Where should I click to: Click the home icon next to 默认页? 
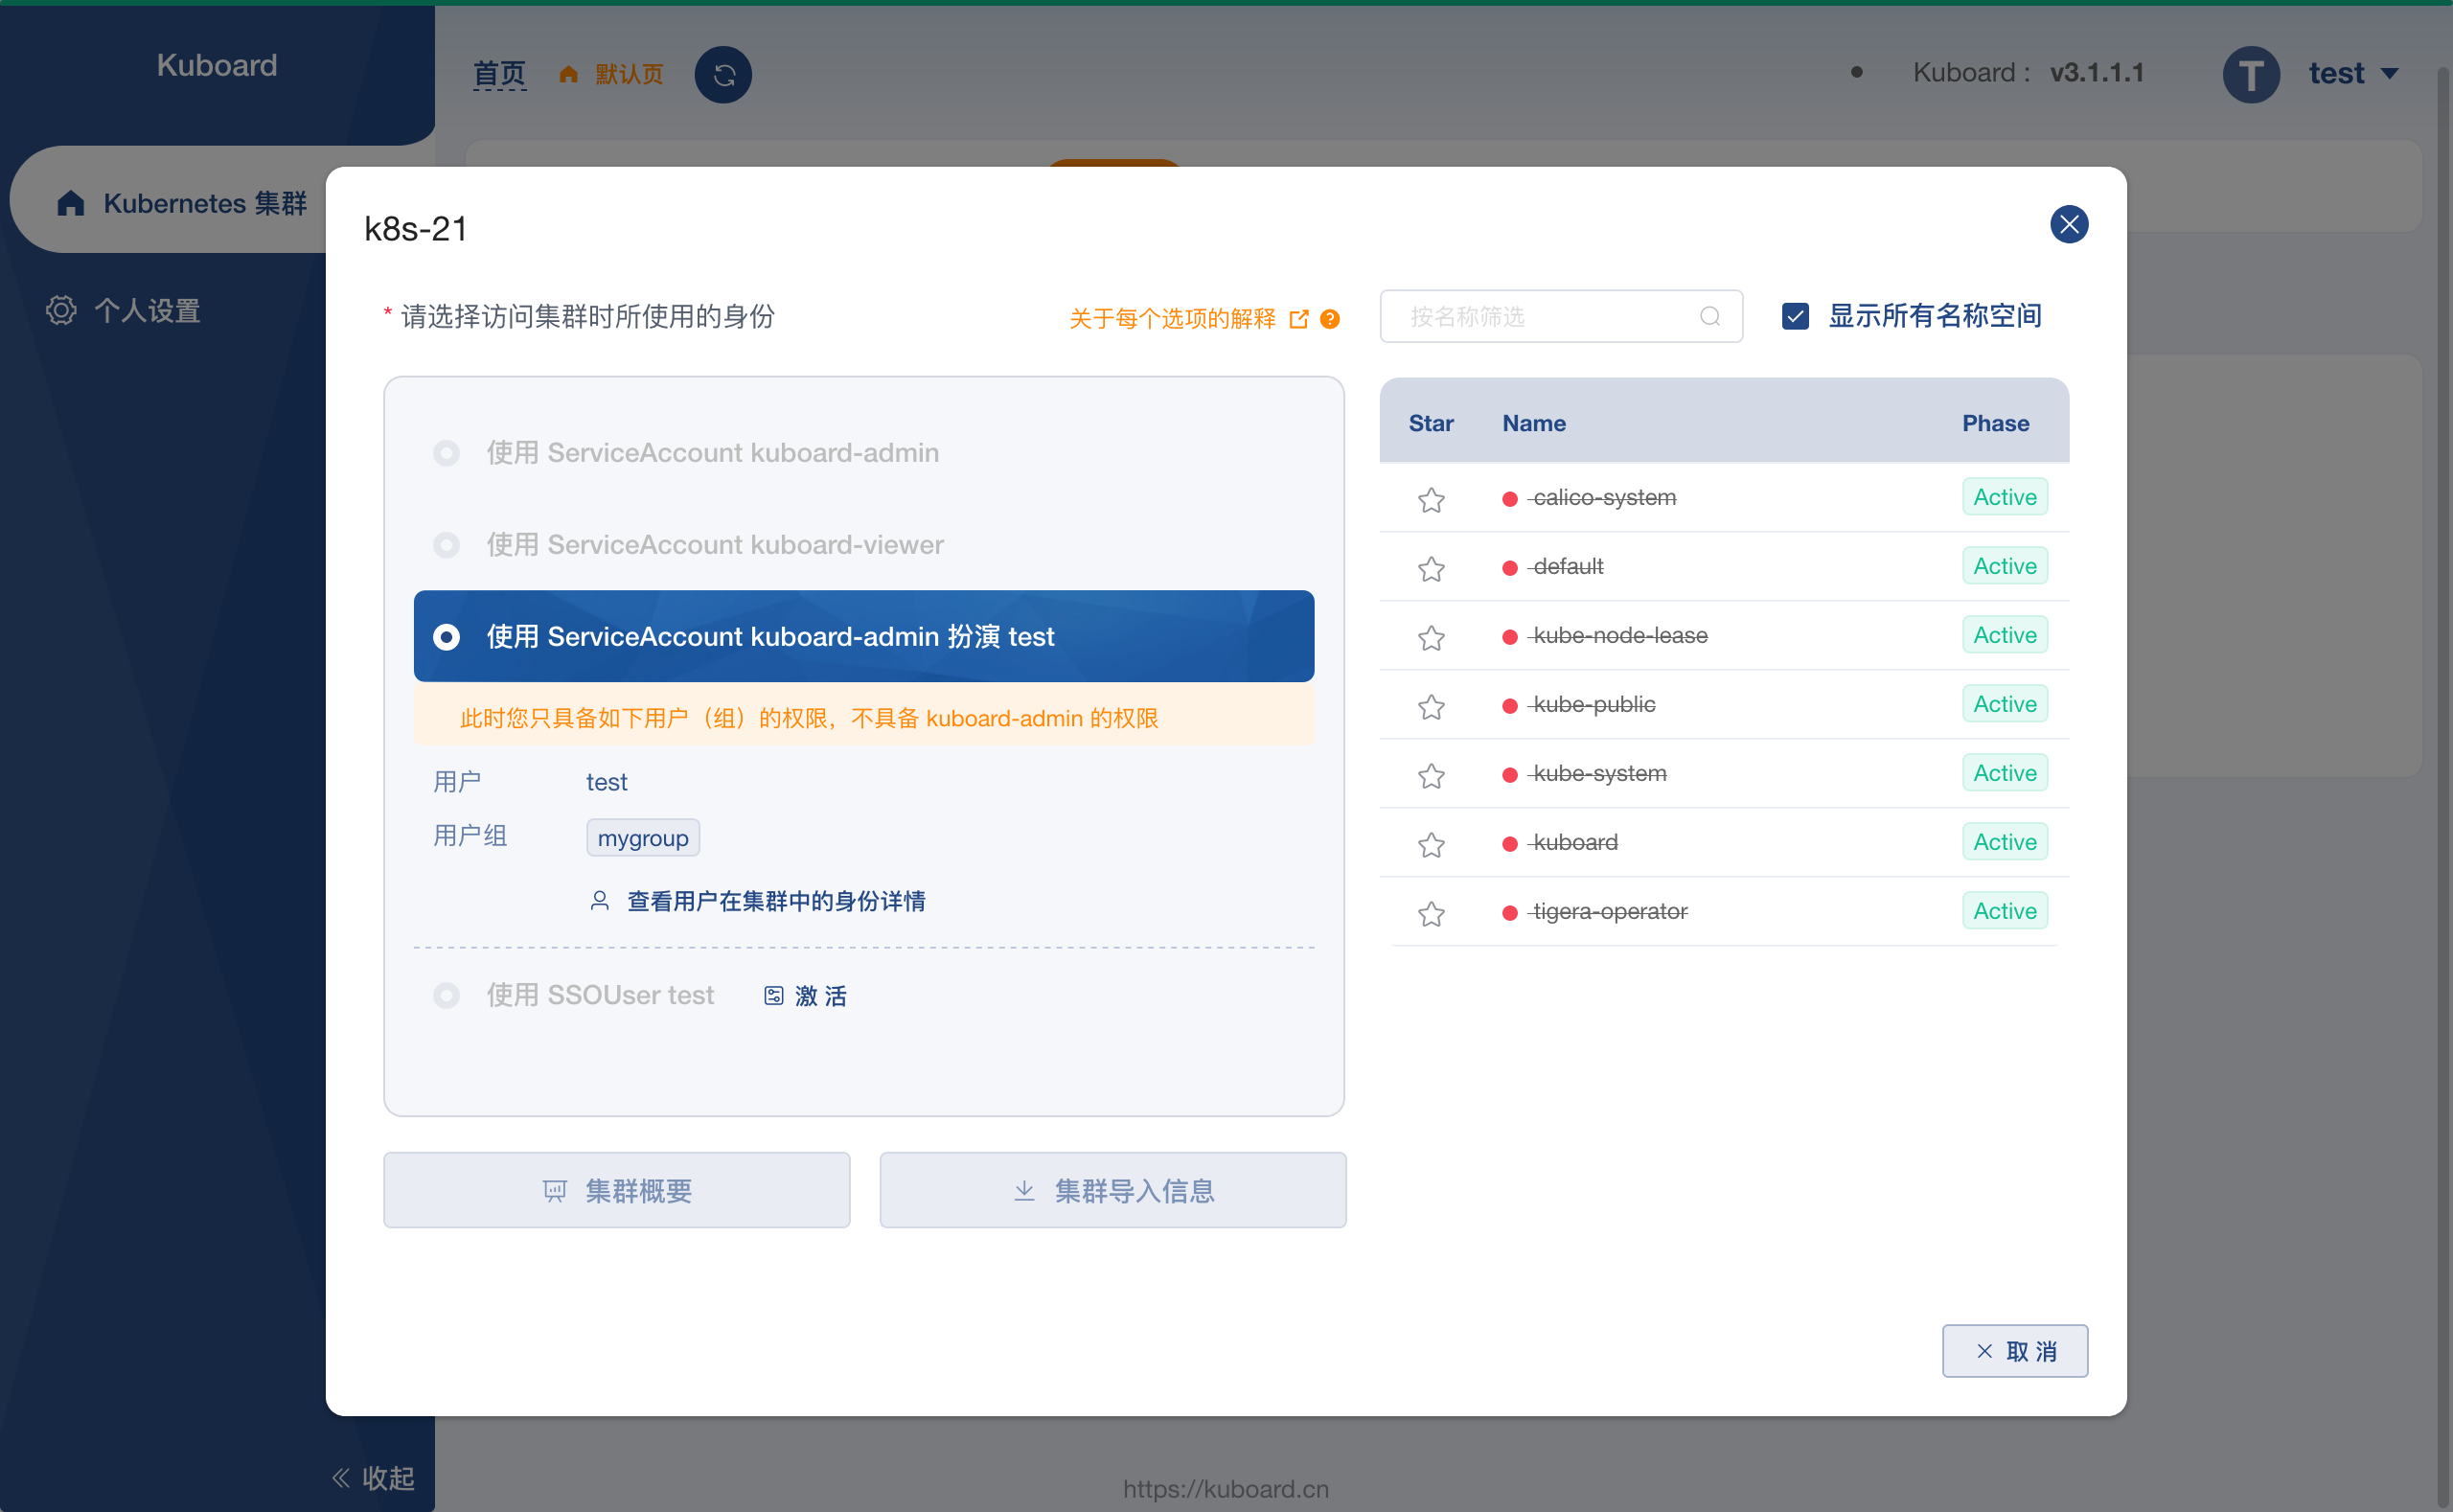tap(569, 74)
